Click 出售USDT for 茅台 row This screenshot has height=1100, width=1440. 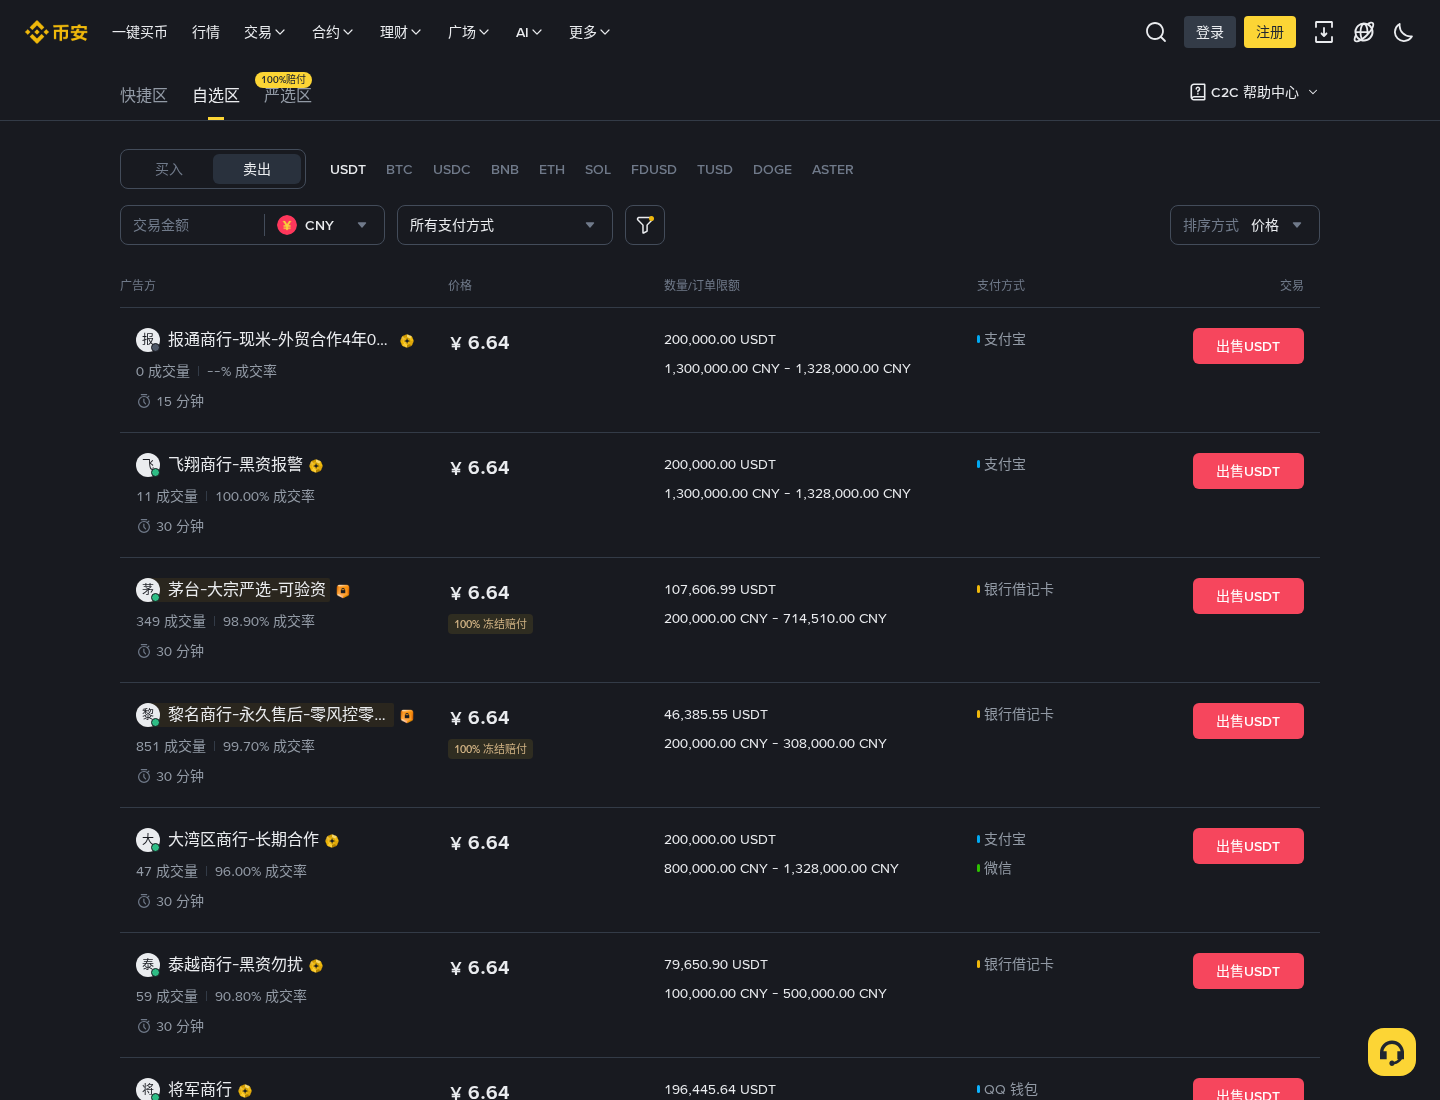[x=1248, y=596]
